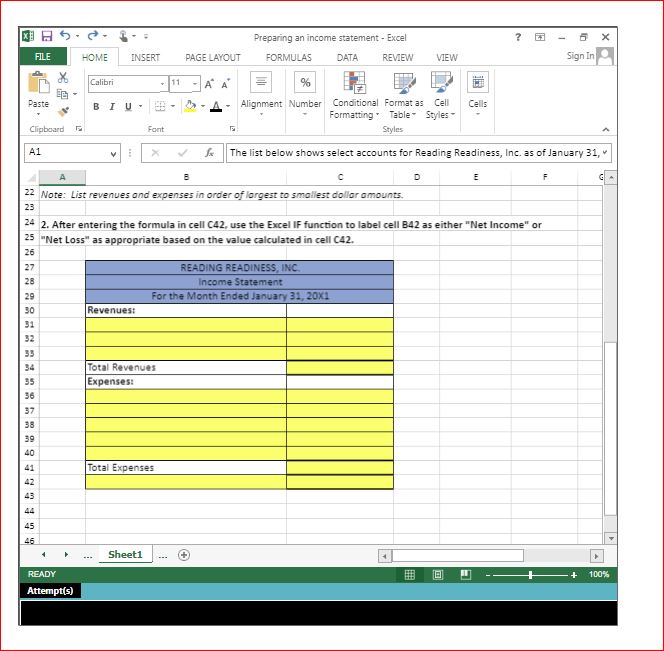Select the HOME ribbon tab
The width and height of the screenshot is (664, 651).
tap(94, 58)
